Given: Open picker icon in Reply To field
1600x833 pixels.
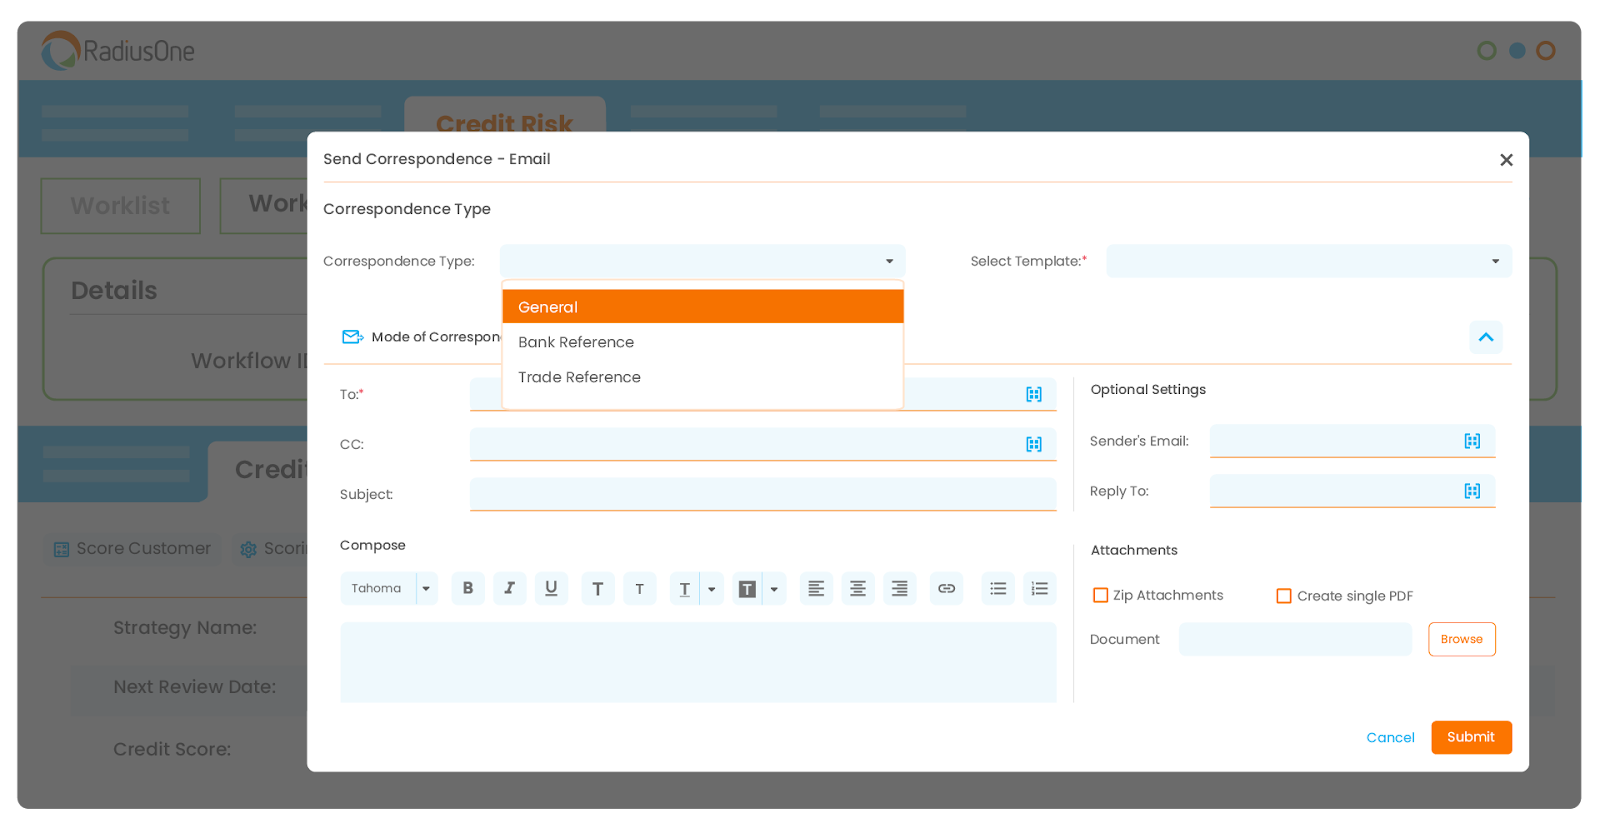Looking at the screenshot, I should 1472,491.
